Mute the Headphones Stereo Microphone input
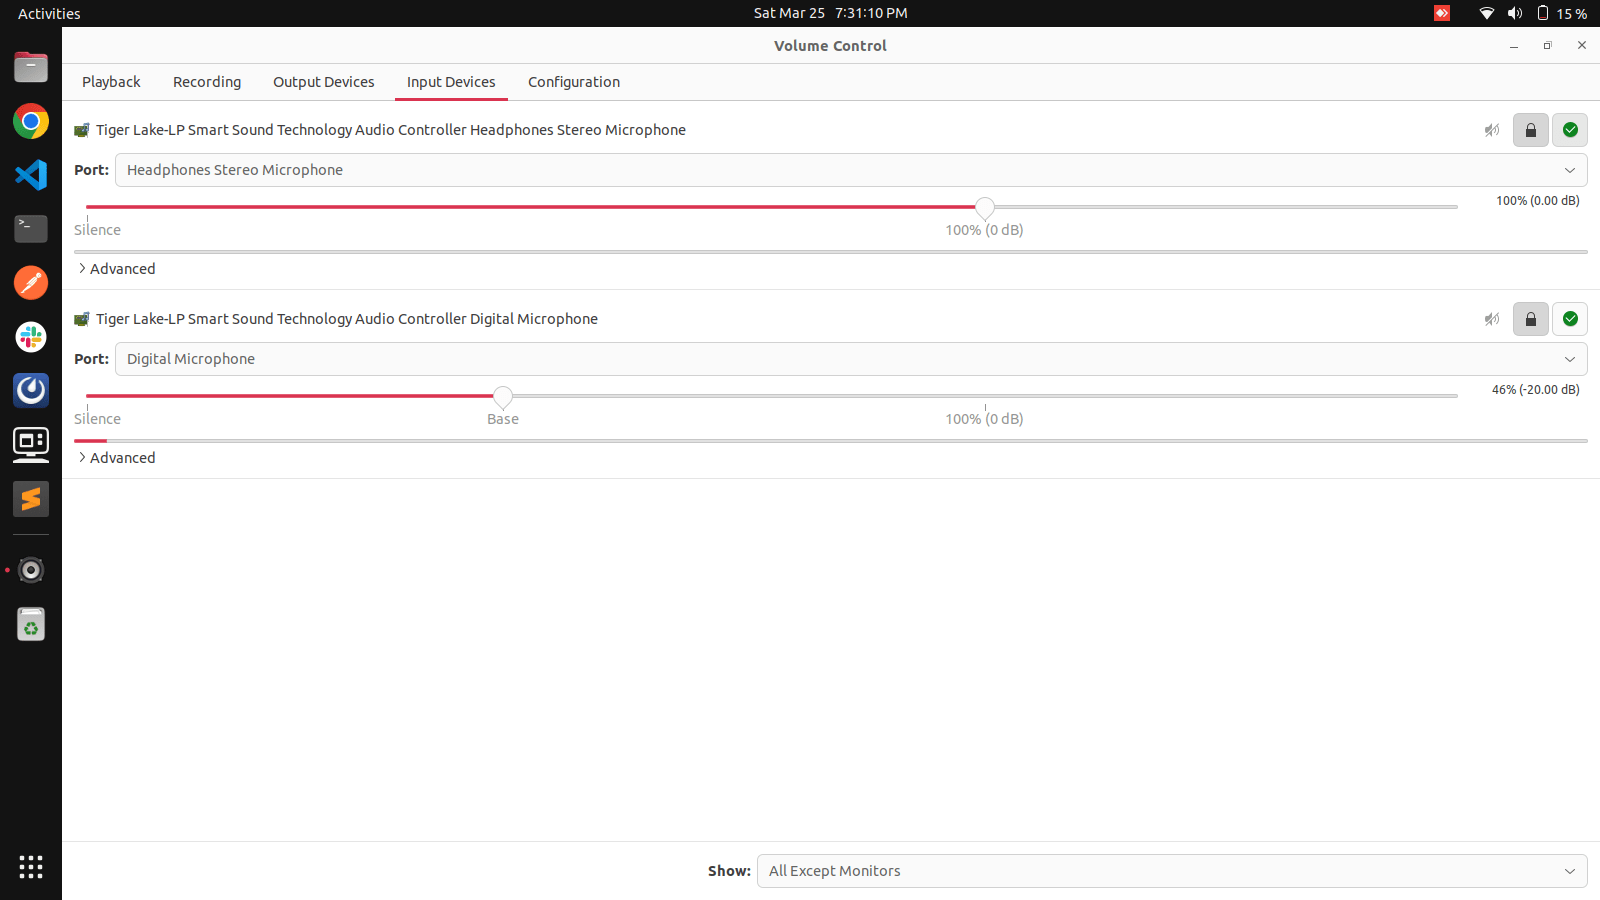 click(x=1491, y=130)
